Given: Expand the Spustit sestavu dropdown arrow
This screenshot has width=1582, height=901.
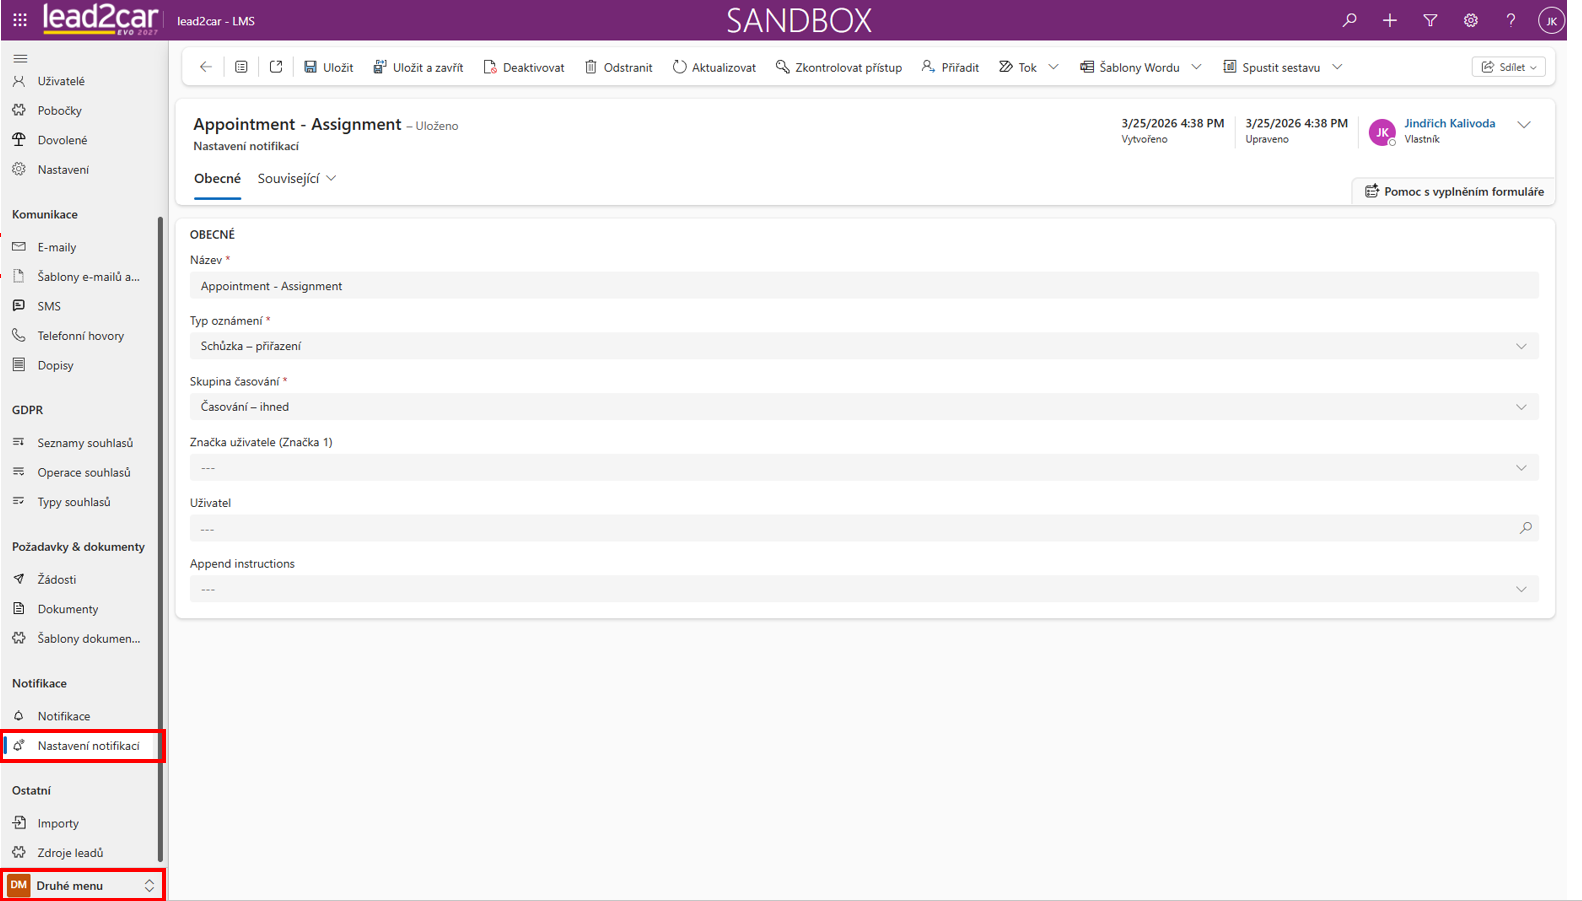Looking at the screenshot, I should pos(1337,67).
